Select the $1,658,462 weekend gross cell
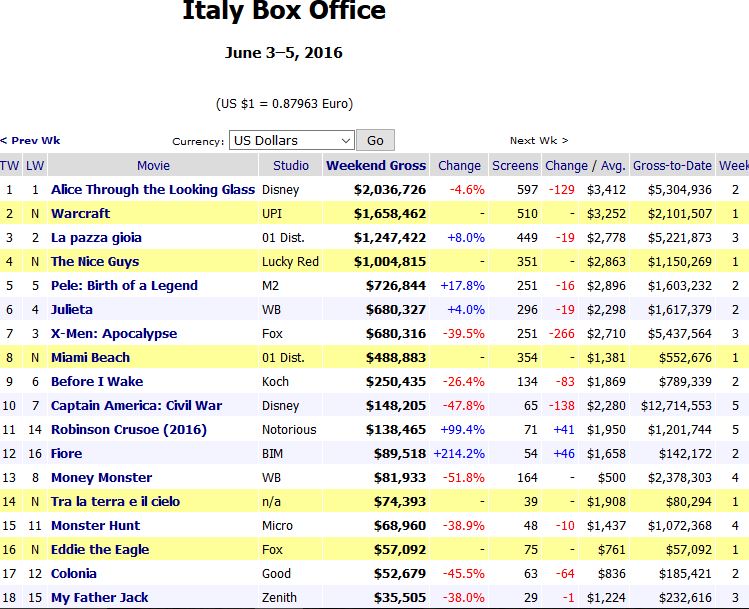Screen dimensions: 749x609 (x=390, y=214)
